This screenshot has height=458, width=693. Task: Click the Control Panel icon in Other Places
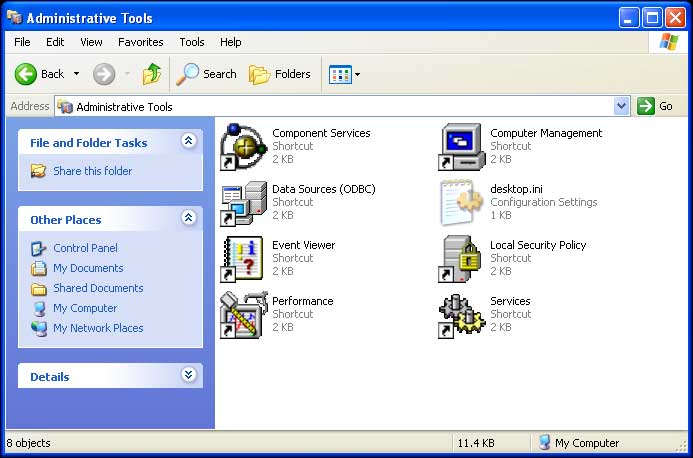(x=38, y=248)
